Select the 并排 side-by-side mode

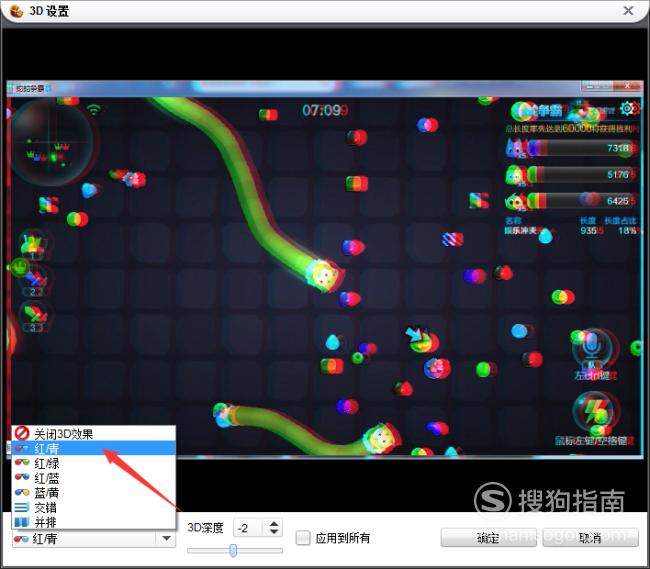pos(94,522)
